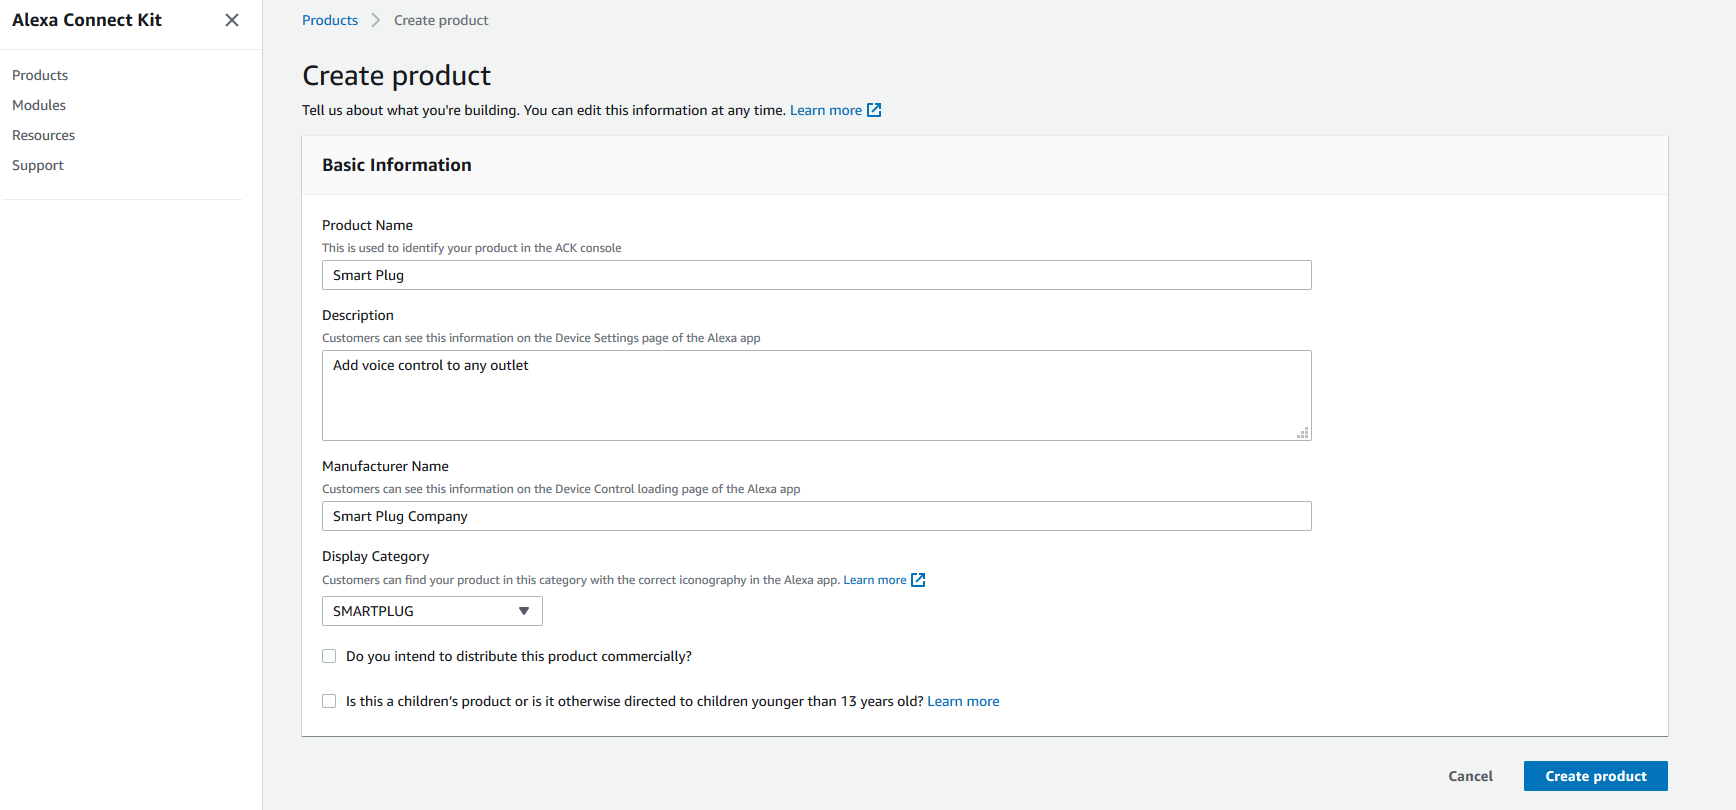Click the Display Category label
The width and height of the screenshot is (1736, 810).
[375, 556]
